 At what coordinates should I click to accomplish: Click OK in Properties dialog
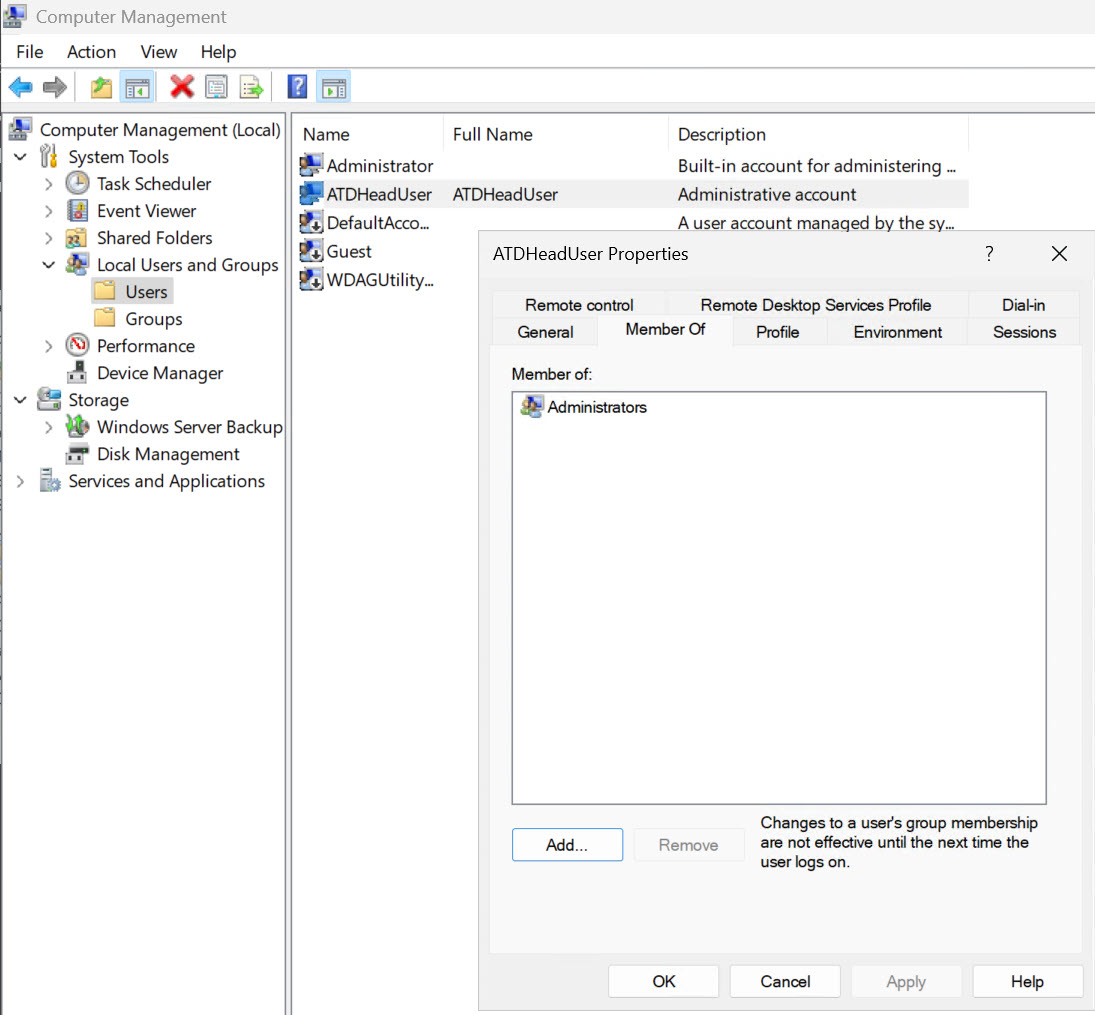point(663,981)
